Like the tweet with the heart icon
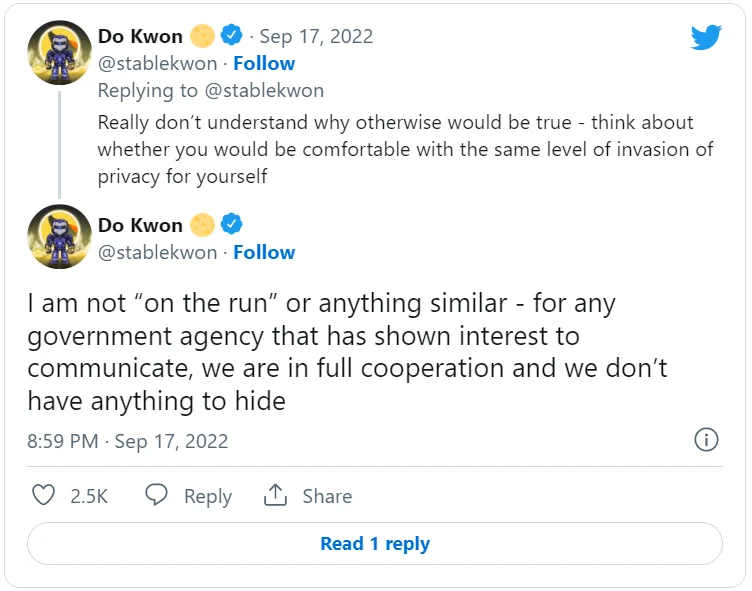 [x=44, y=495]
